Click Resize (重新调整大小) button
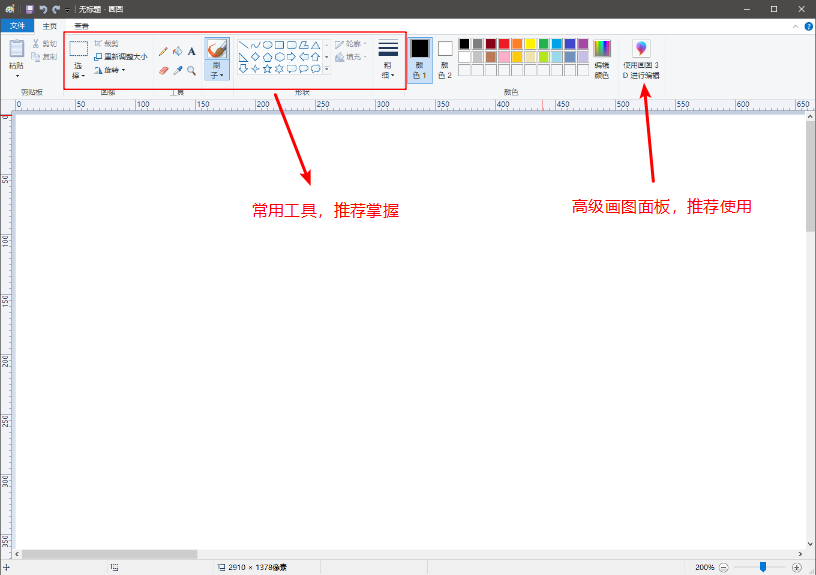The height and width of the screenshot is (575, 816). pyautogui.click(x=121, y=57)
